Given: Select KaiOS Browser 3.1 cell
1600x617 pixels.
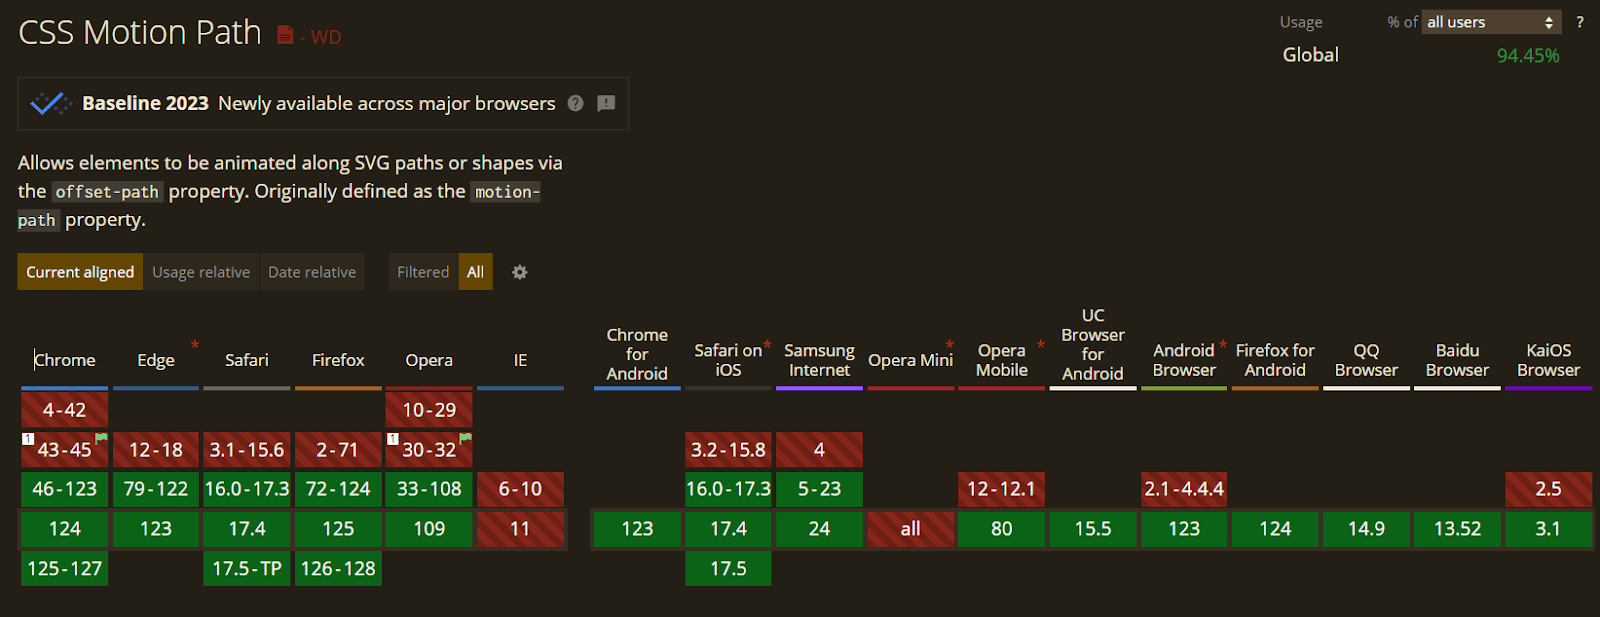Looking at the screenshot, I should pos(1548,529).
